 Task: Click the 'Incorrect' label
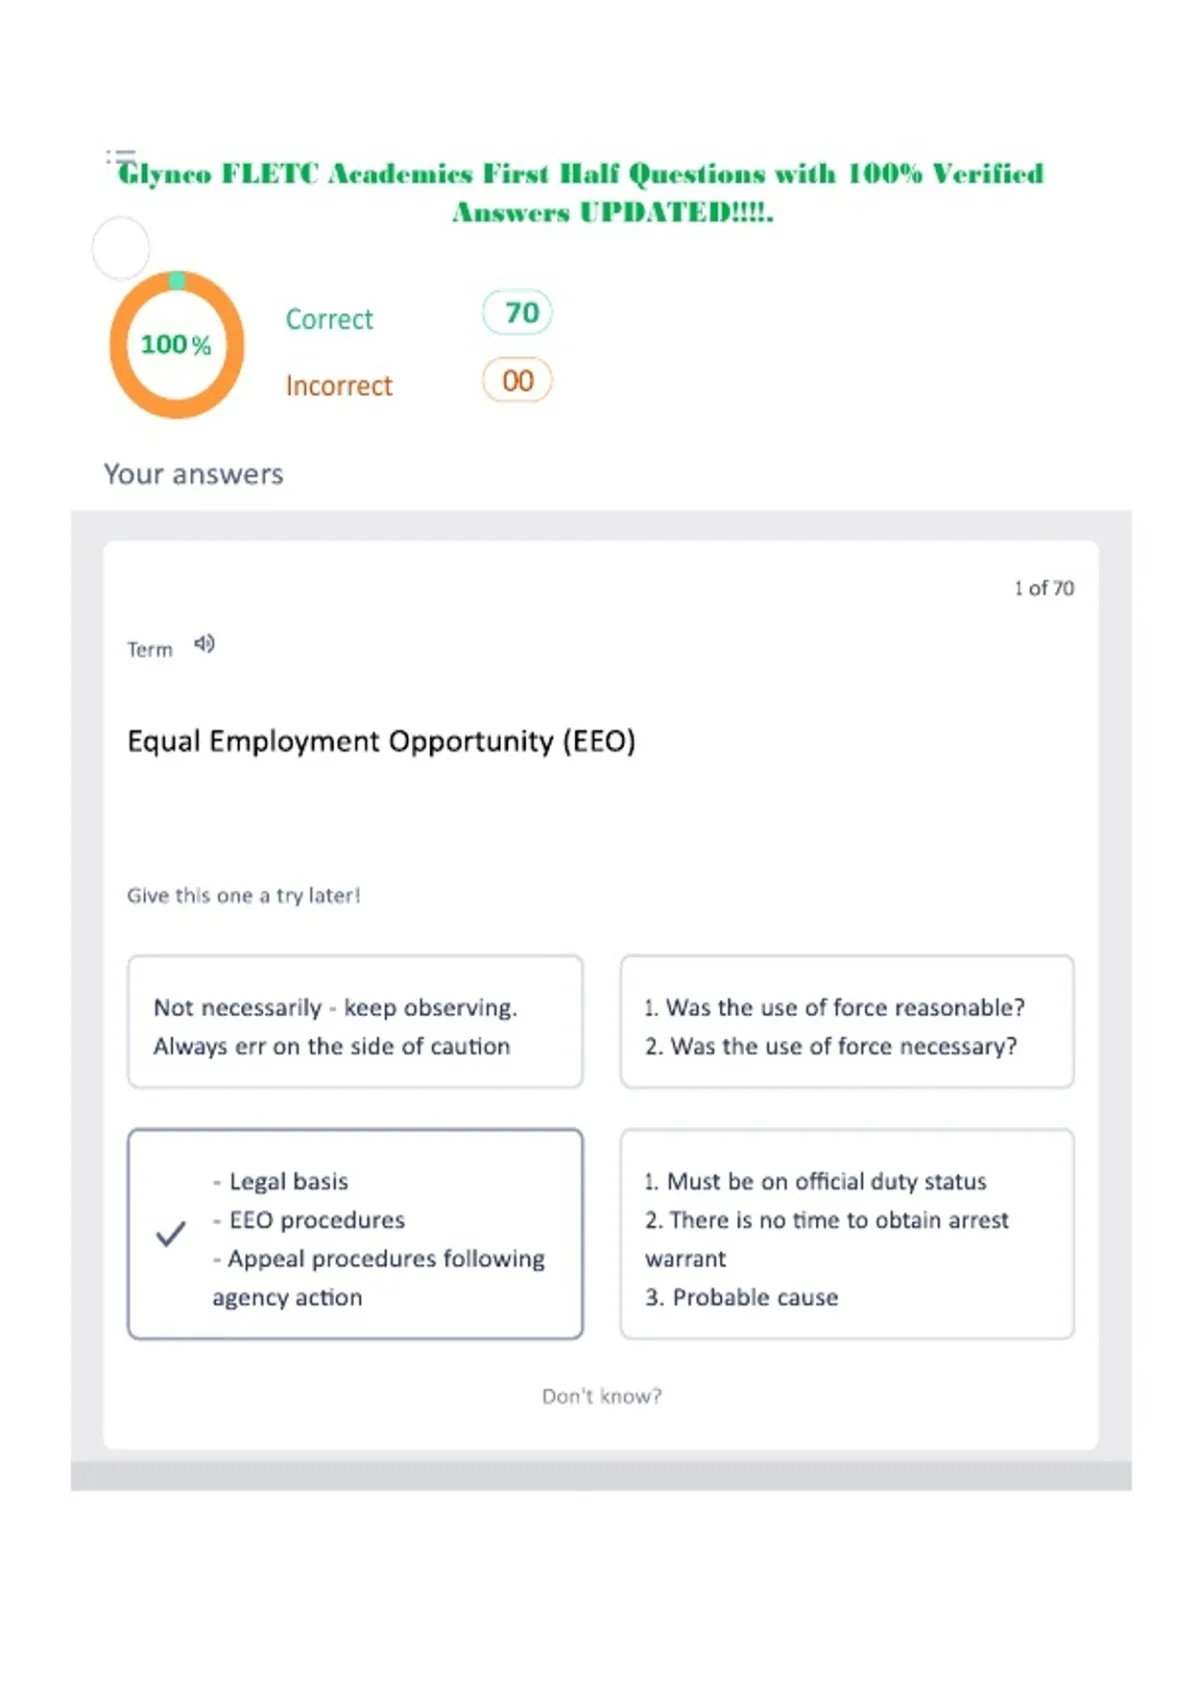click(x=339, y=385)
